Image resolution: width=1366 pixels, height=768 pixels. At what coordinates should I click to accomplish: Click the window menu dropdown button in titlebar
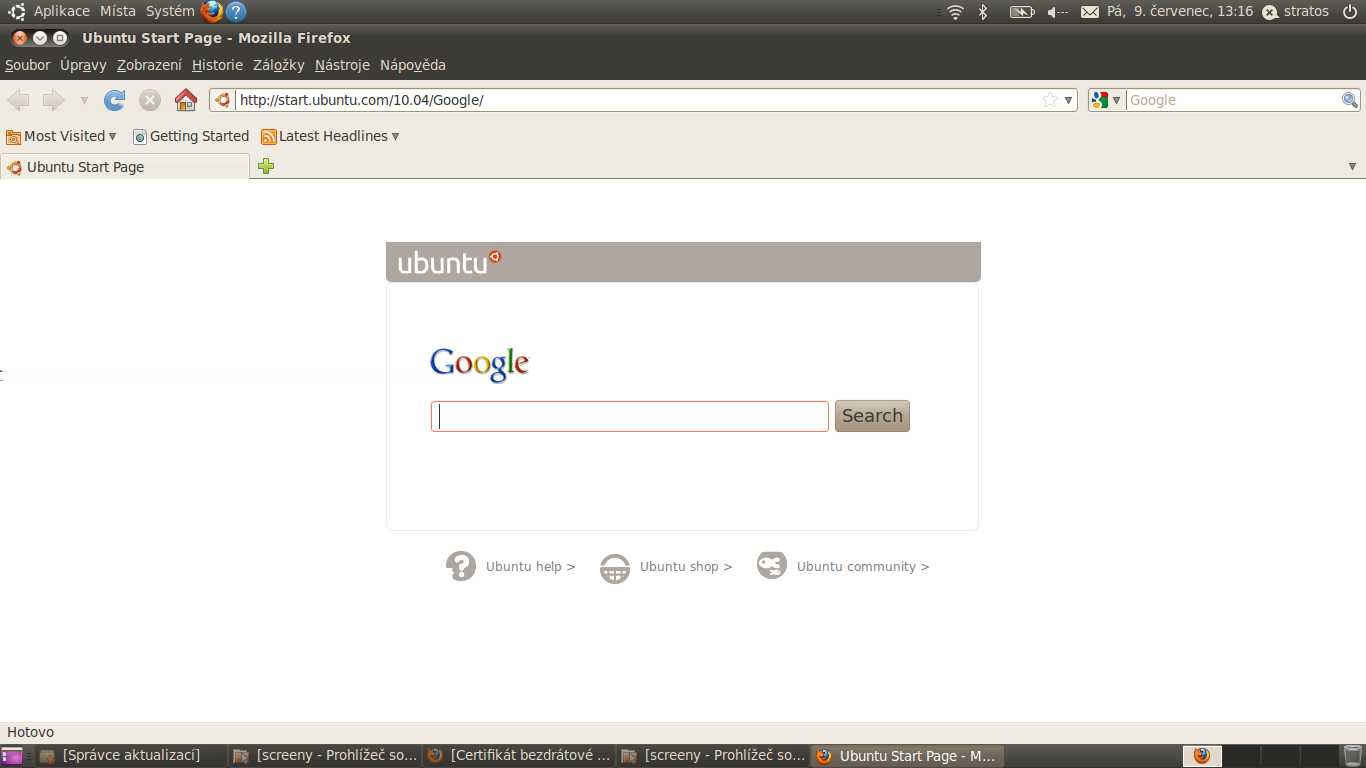click(x=40, y=38)
